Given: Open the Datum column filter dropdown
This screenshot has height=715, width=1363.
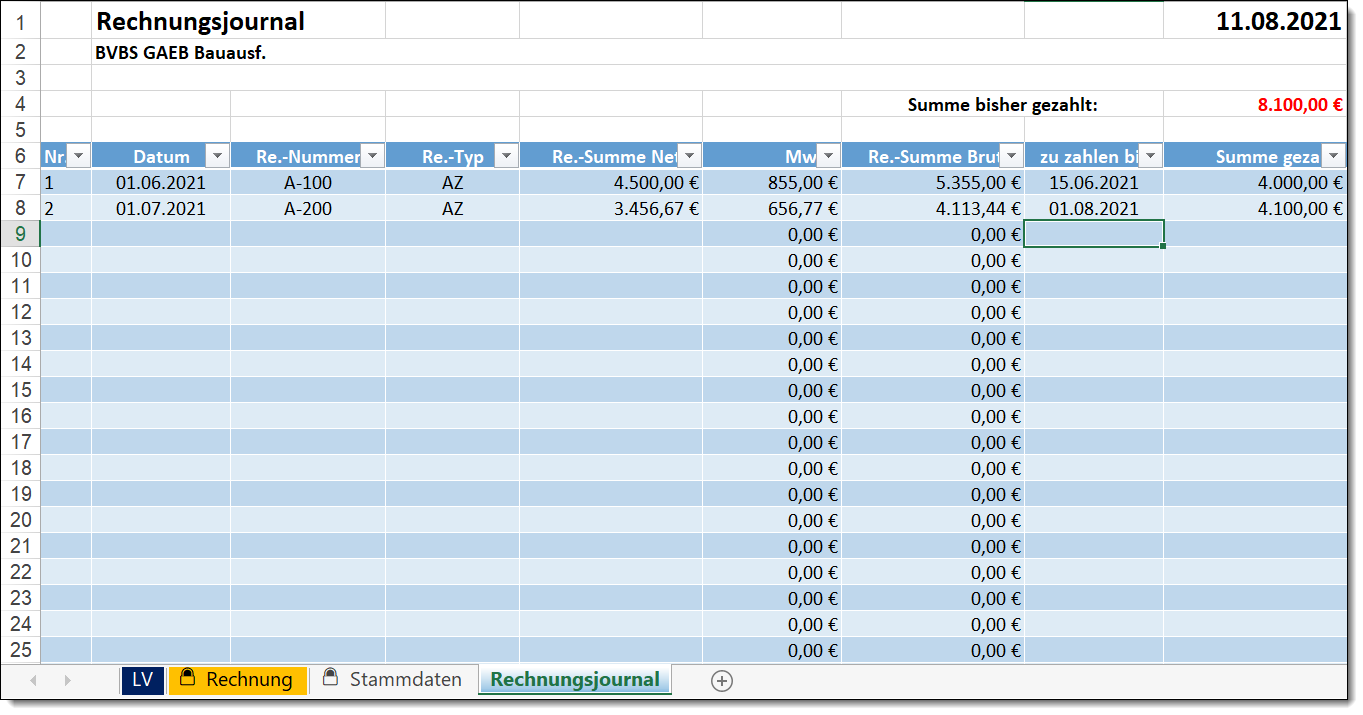Looking at the screenshot, I should pos(217,156).
